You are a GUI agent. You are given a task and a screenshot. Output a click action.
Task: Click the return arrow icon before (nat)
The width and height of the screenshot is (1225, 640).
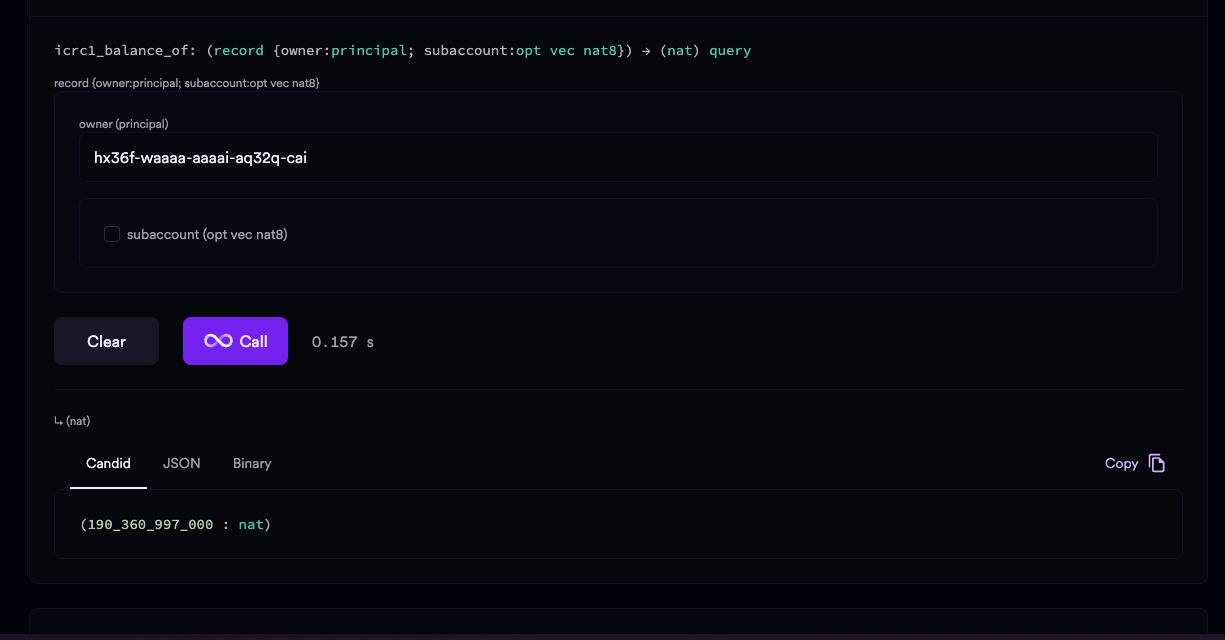58,422
